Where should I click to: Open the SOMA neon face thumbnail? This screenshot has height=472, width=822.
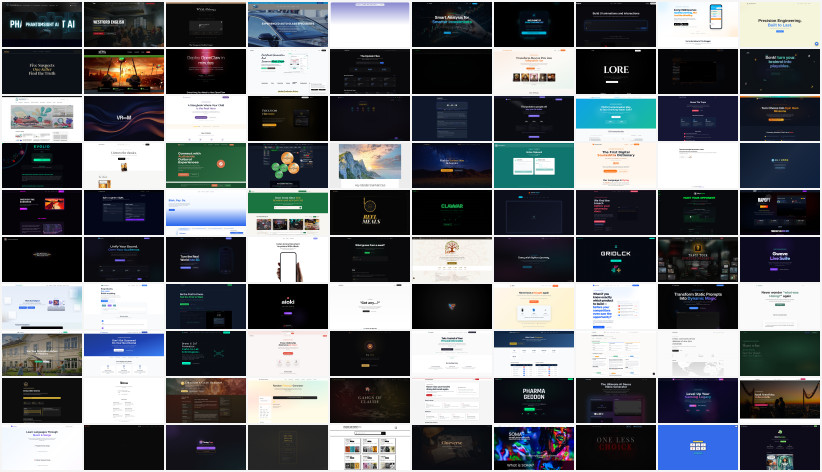point(534,448)
